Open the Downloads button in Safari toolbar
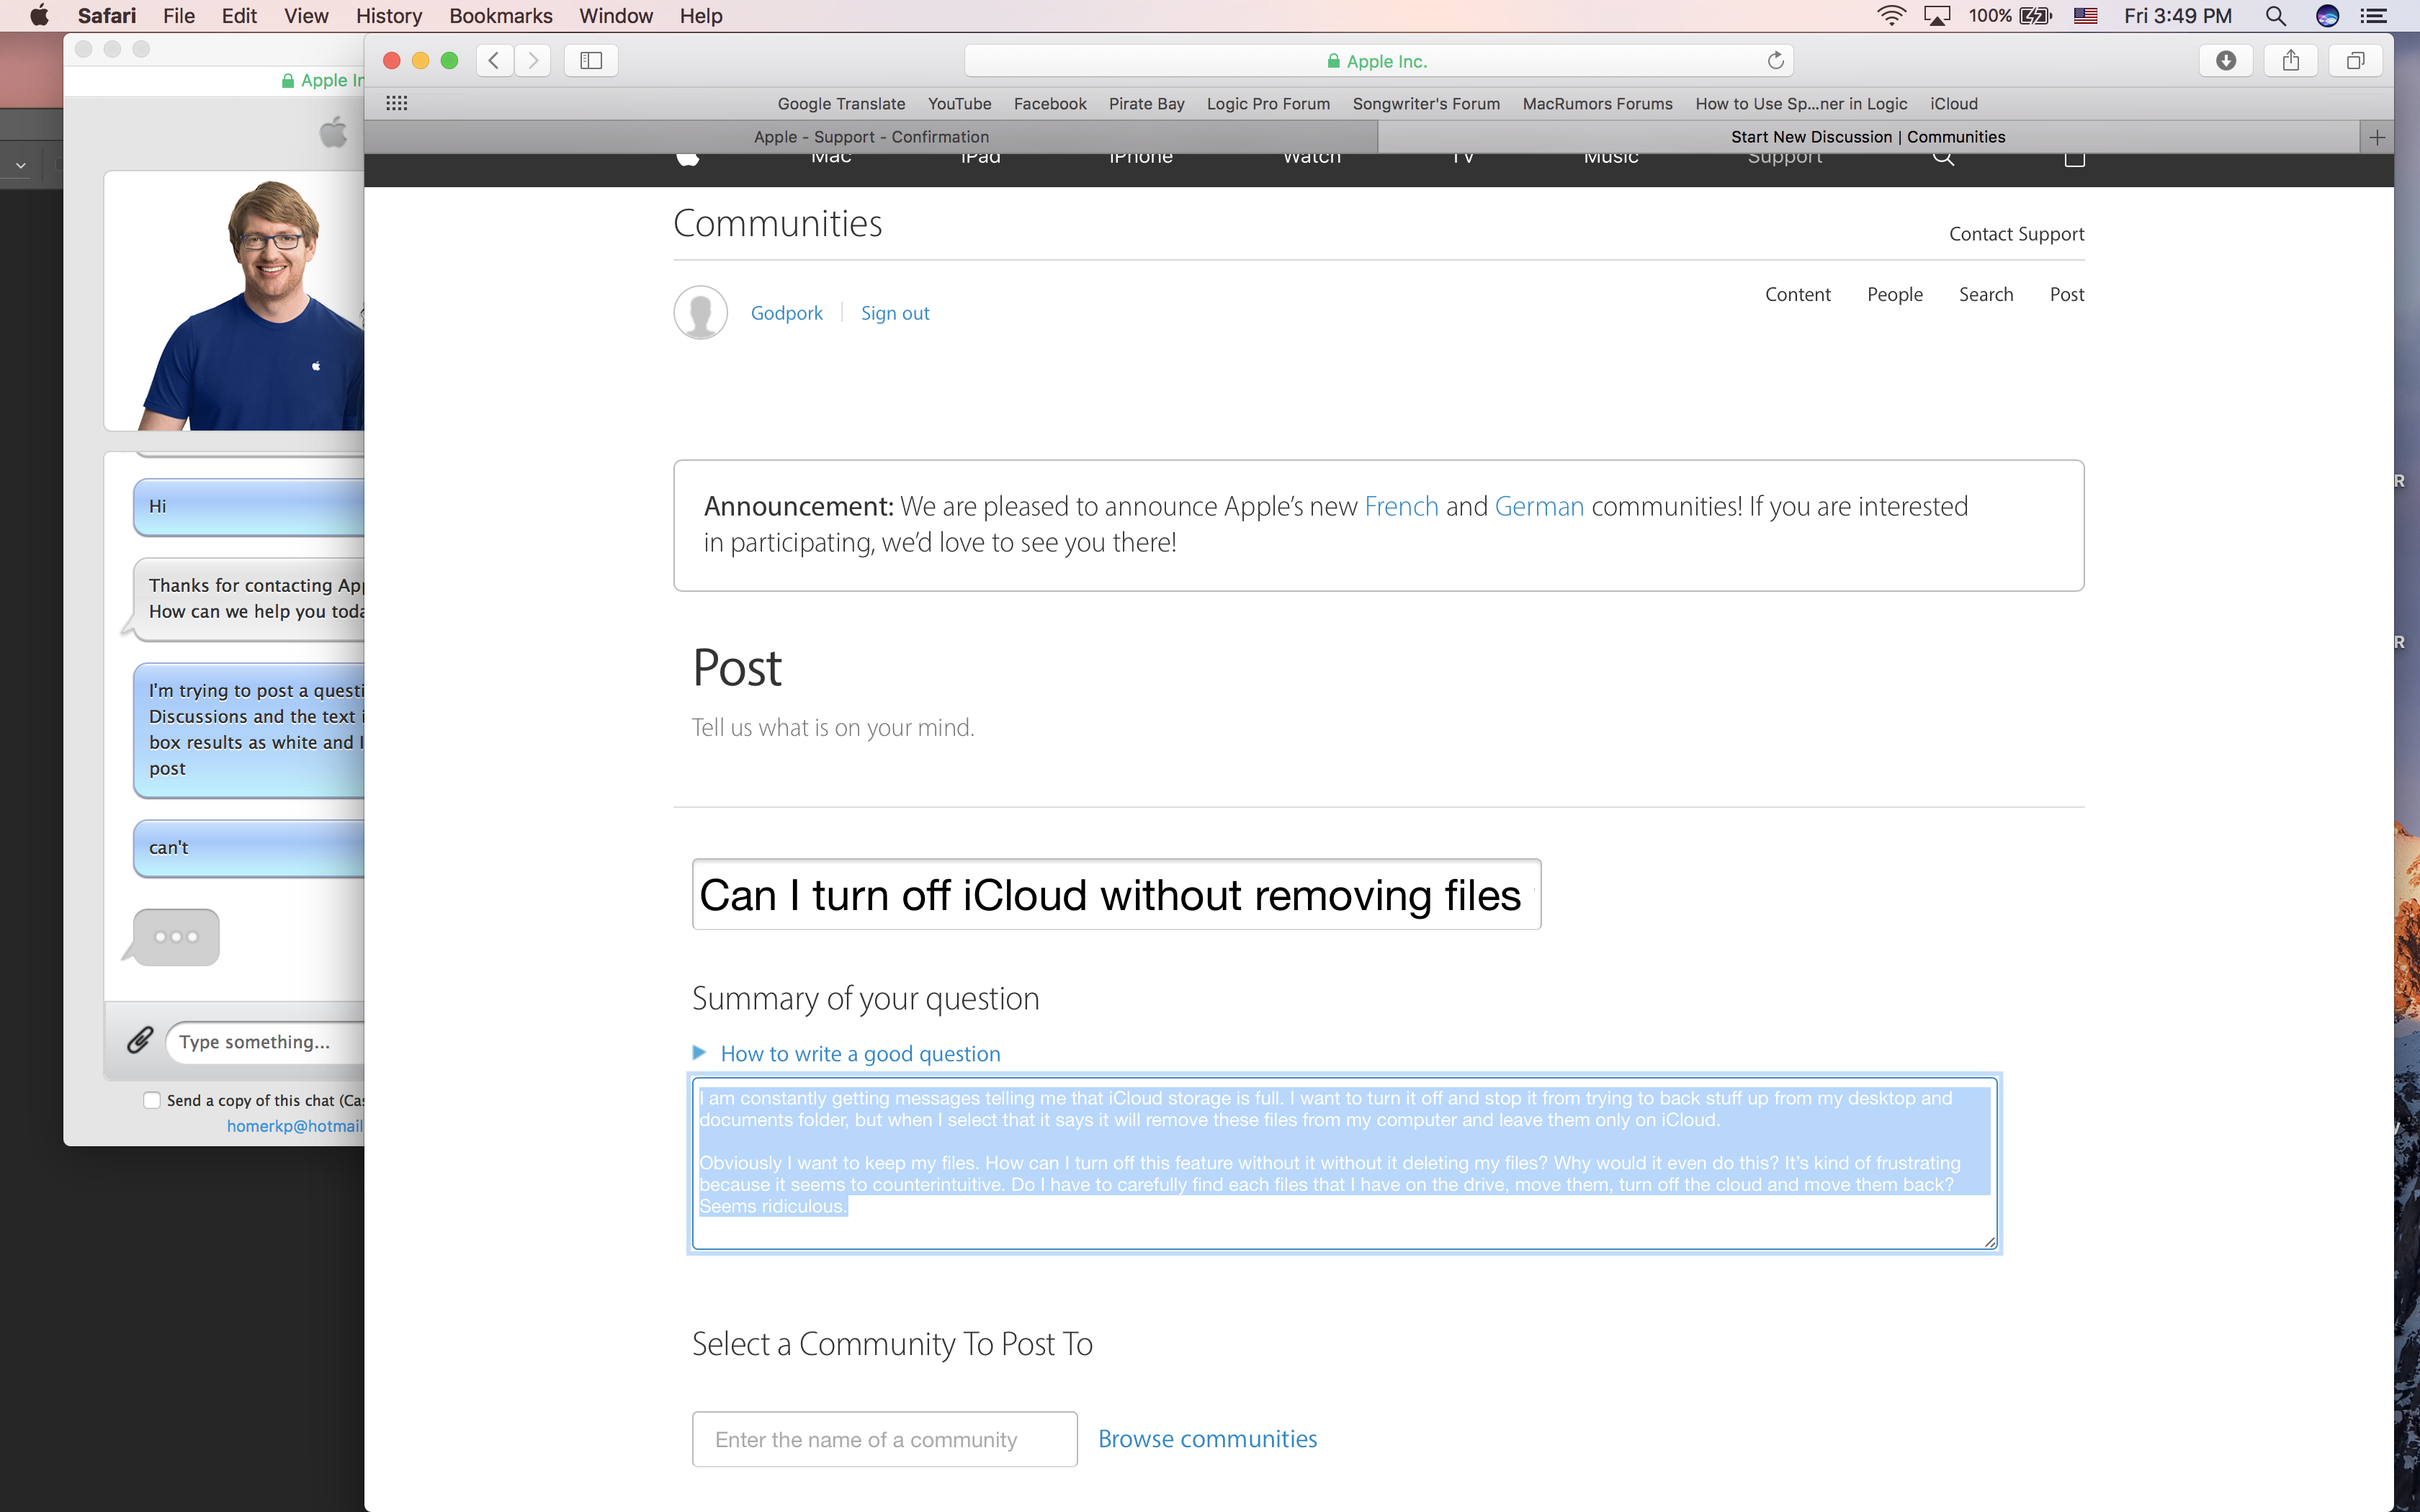Viewport: 2420px width, 1512px height. [2226, 60]
